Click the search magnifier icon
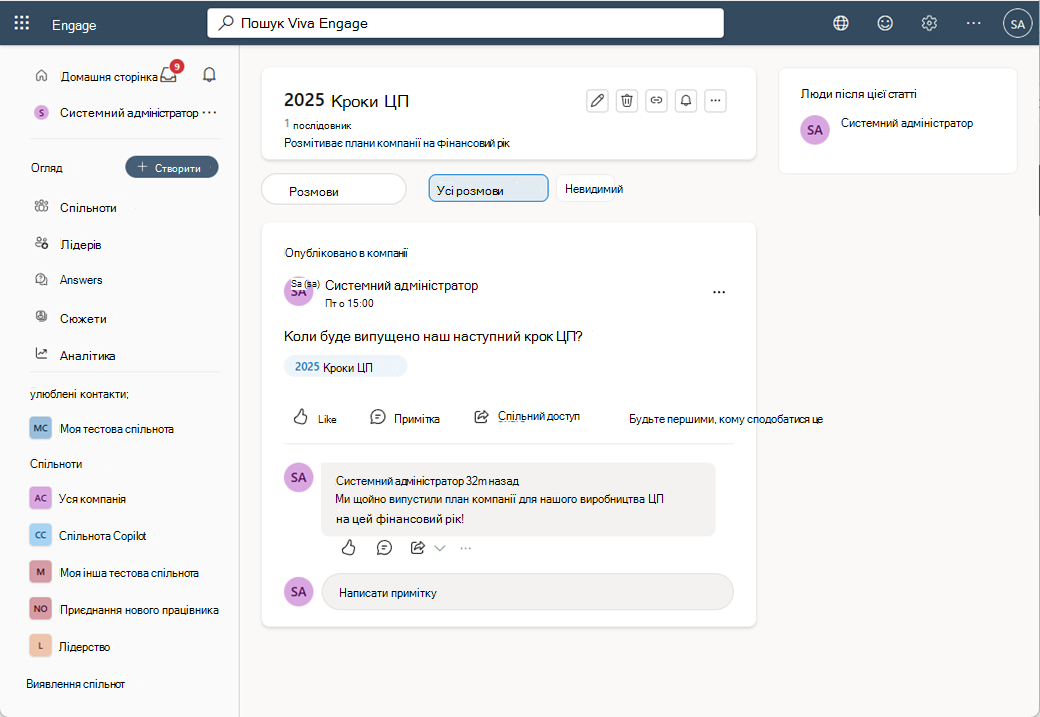This screenshot has height=717, width=1040. (x=226, y=23)
